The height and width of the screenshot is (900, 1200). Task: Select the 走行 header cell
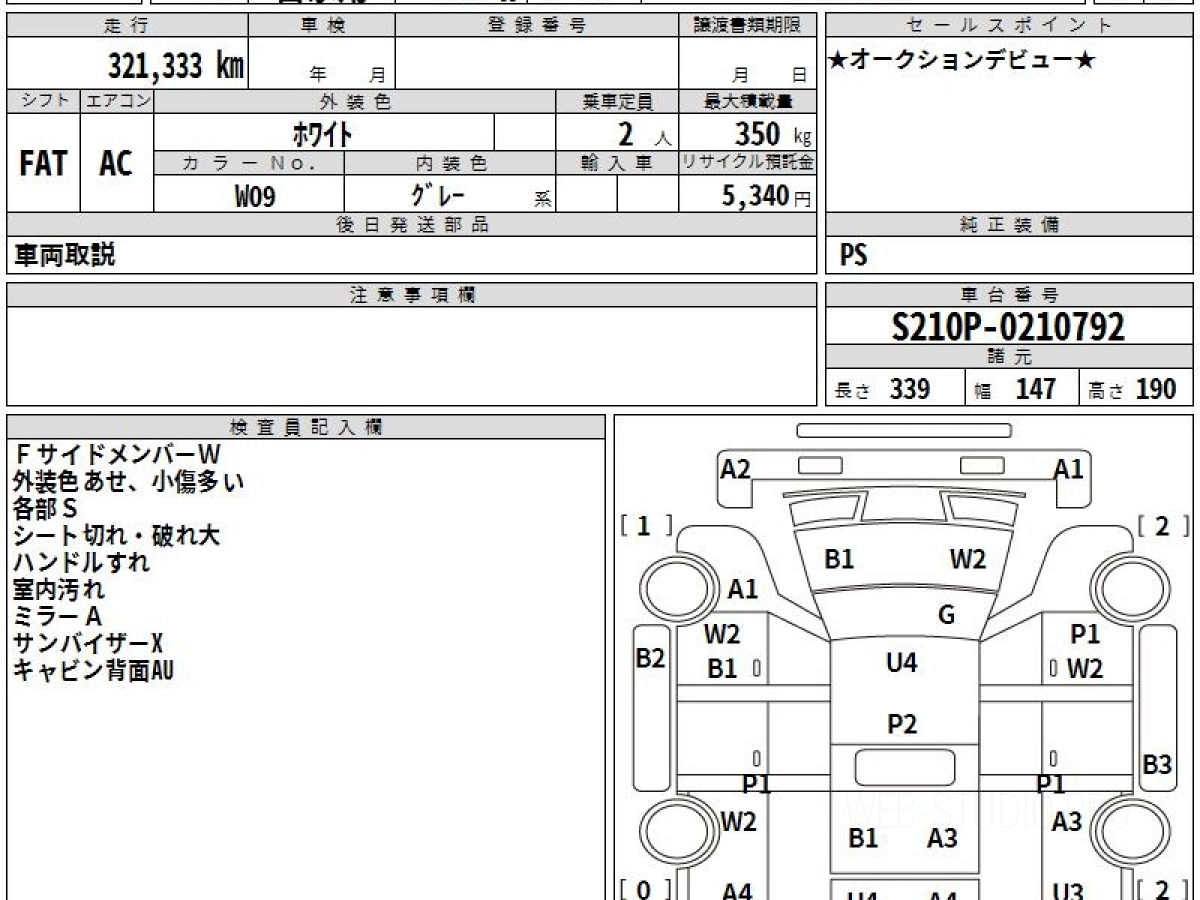click(x=127, y=26)
